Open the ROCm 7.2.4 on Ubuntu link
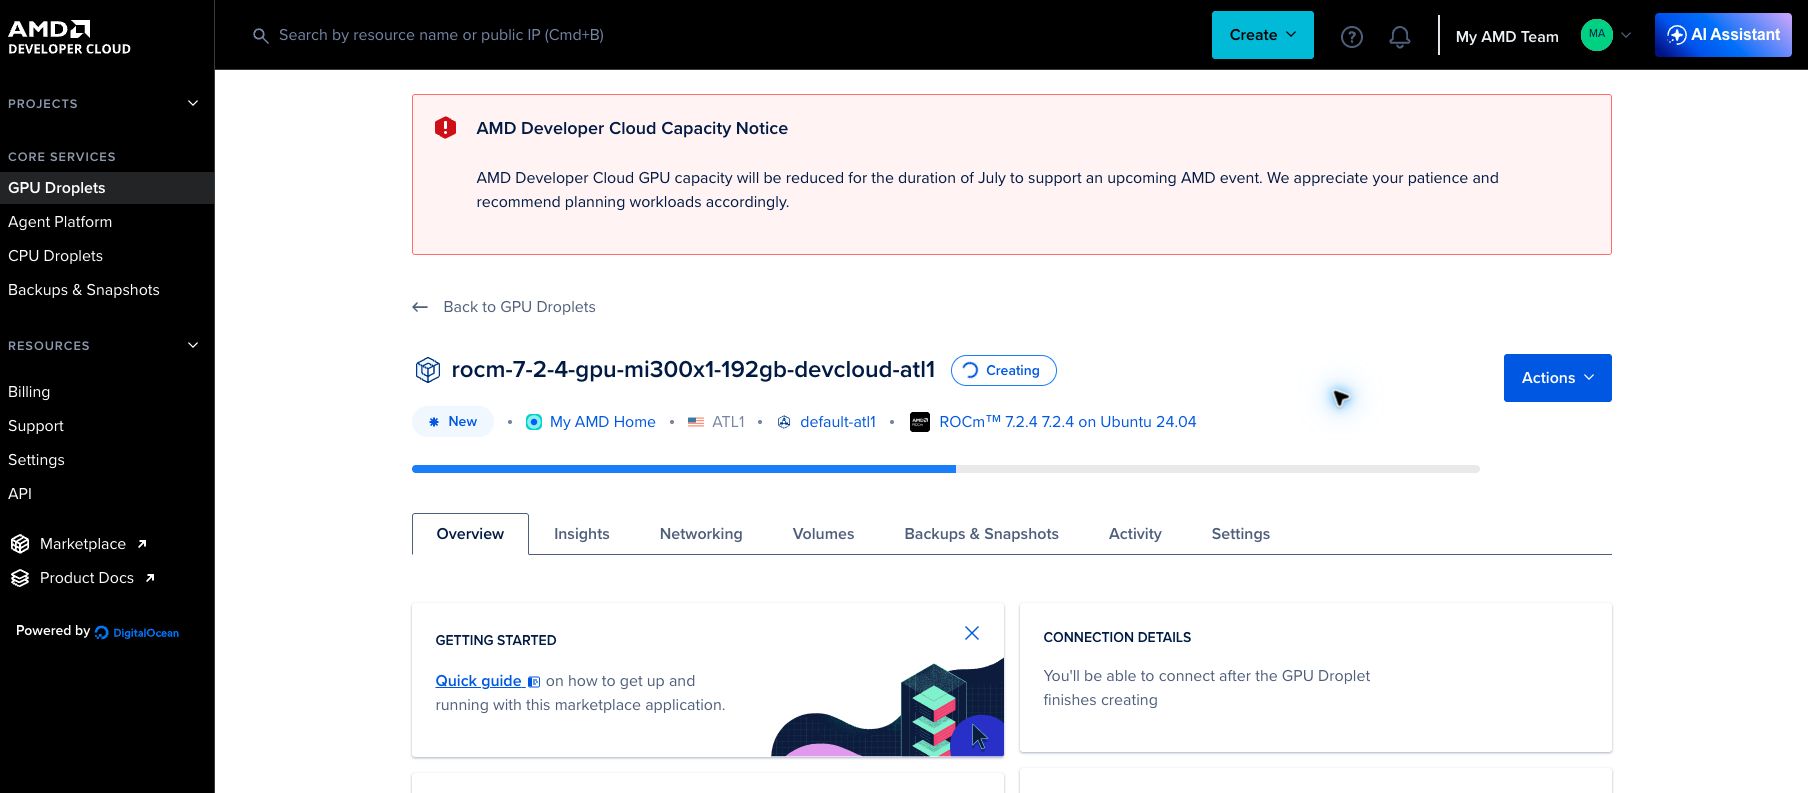This screenshot has width=1808, height=793. pyautogui.click(x=1067, y=422)
